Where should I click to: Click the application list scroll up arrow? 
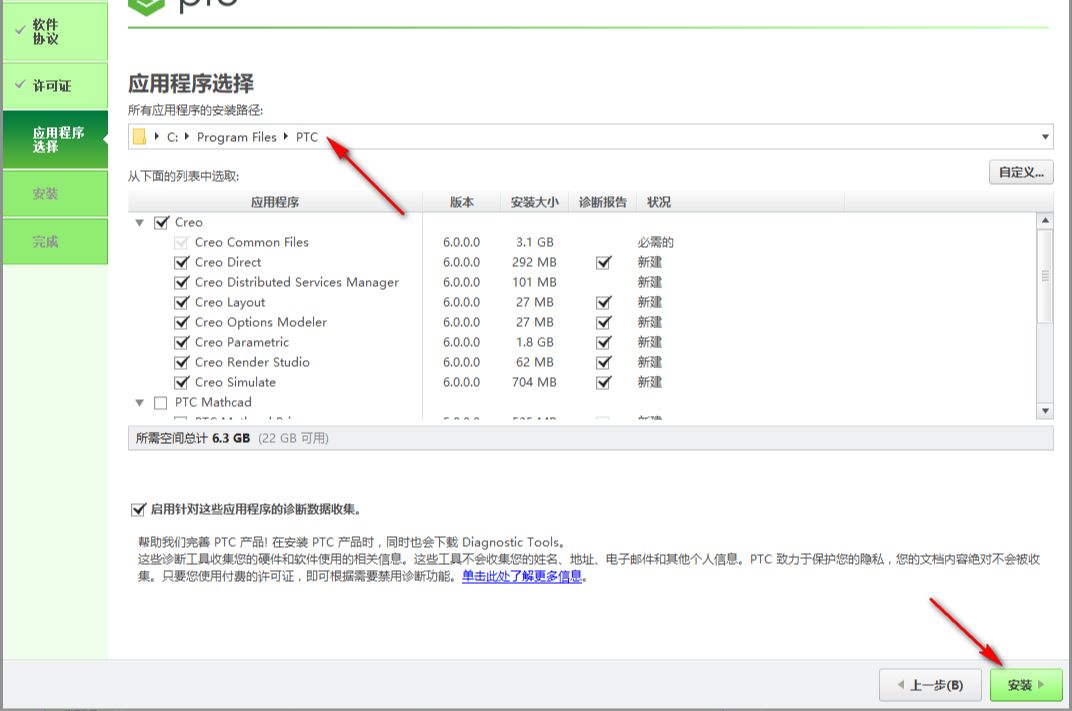[x=1045, y=221]
